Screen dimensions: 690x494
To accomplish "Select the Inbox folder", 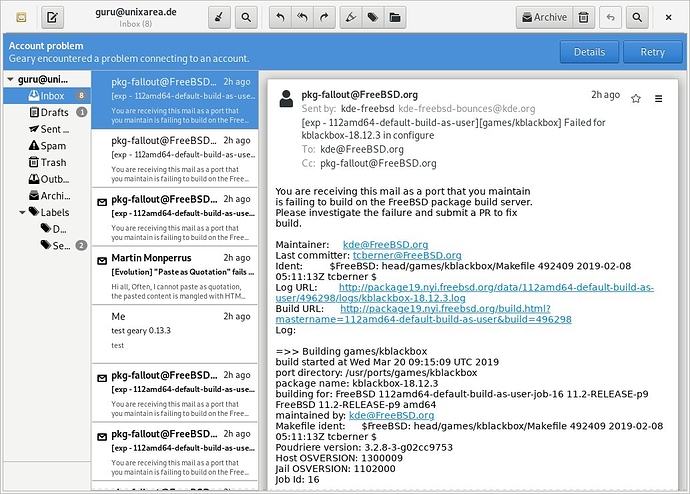I will (47, 95).
